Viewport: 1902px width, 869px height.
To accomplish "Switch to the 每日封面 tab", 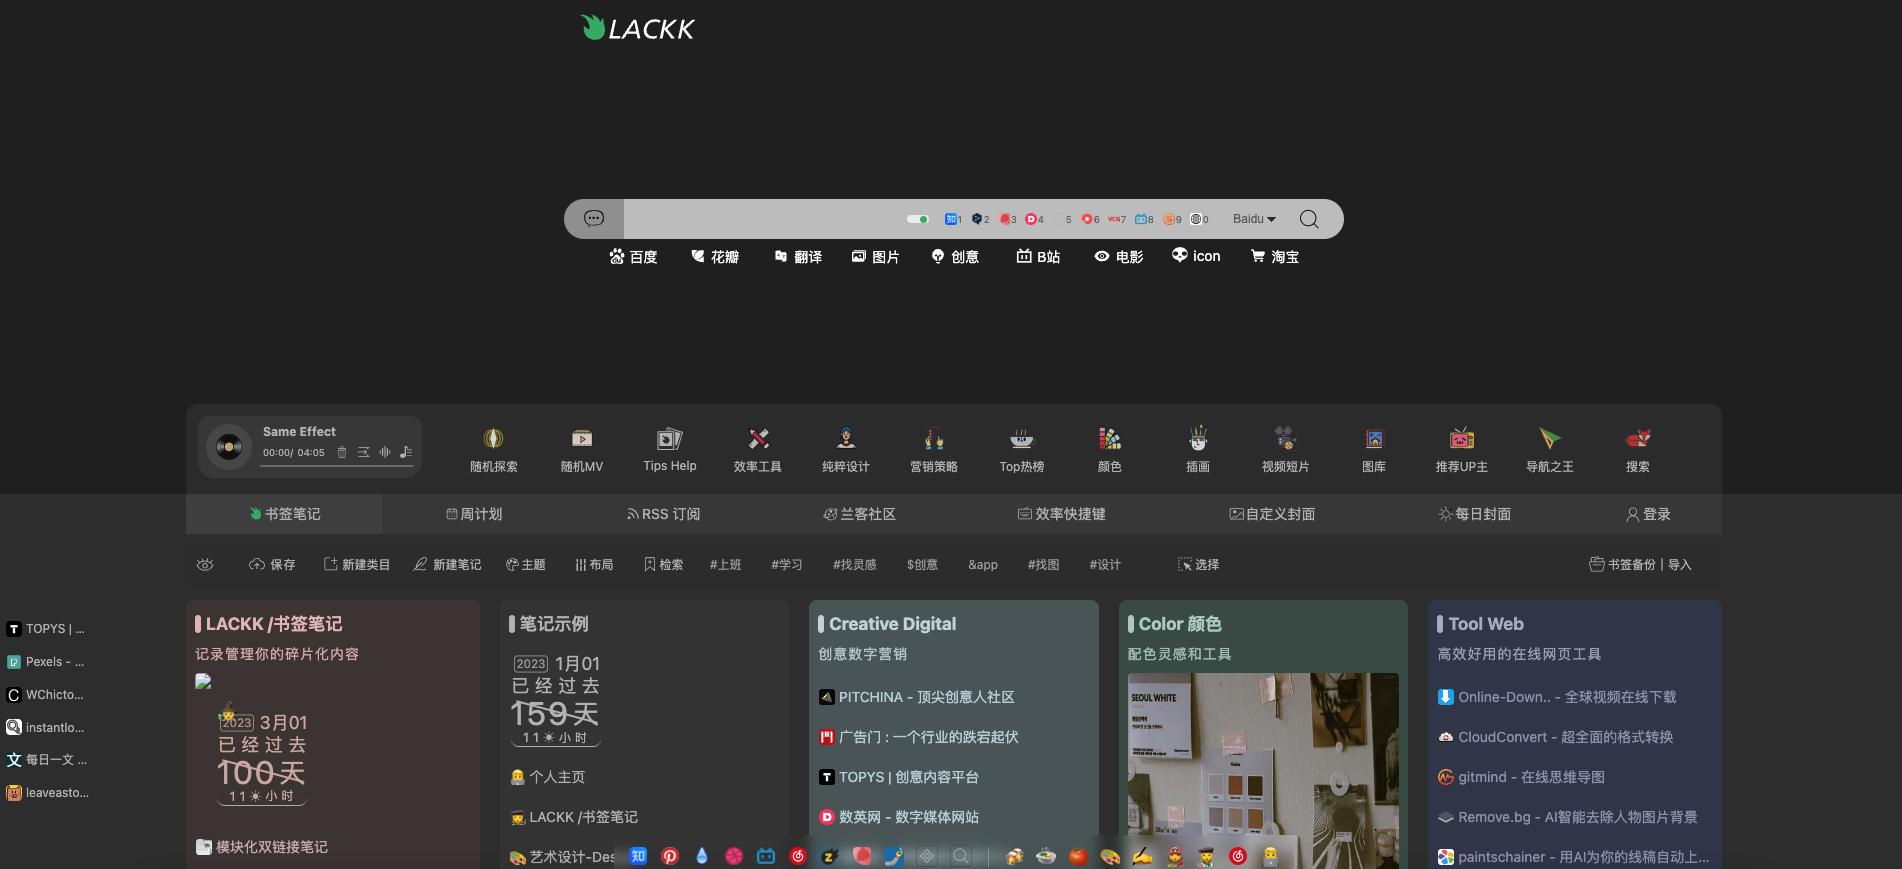I will (1474, 514).
